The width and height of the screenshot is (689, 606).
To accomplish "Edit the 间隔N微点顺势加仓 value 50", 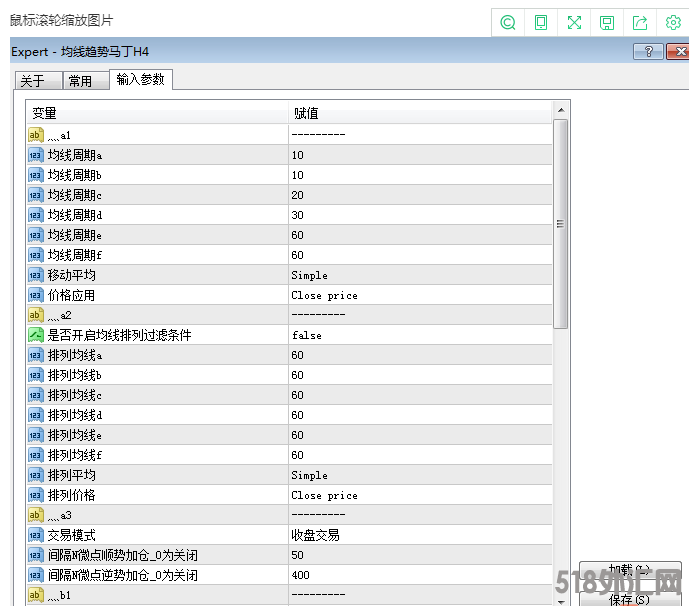I will pos(420,555).
